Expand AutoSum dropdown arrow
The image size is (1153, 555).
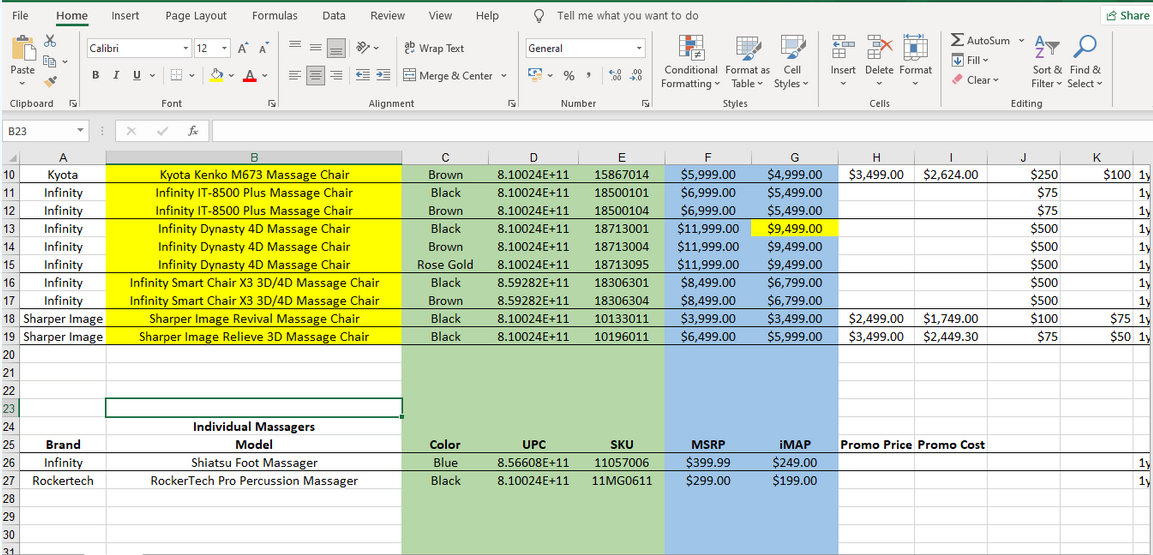coord(1021,40)
